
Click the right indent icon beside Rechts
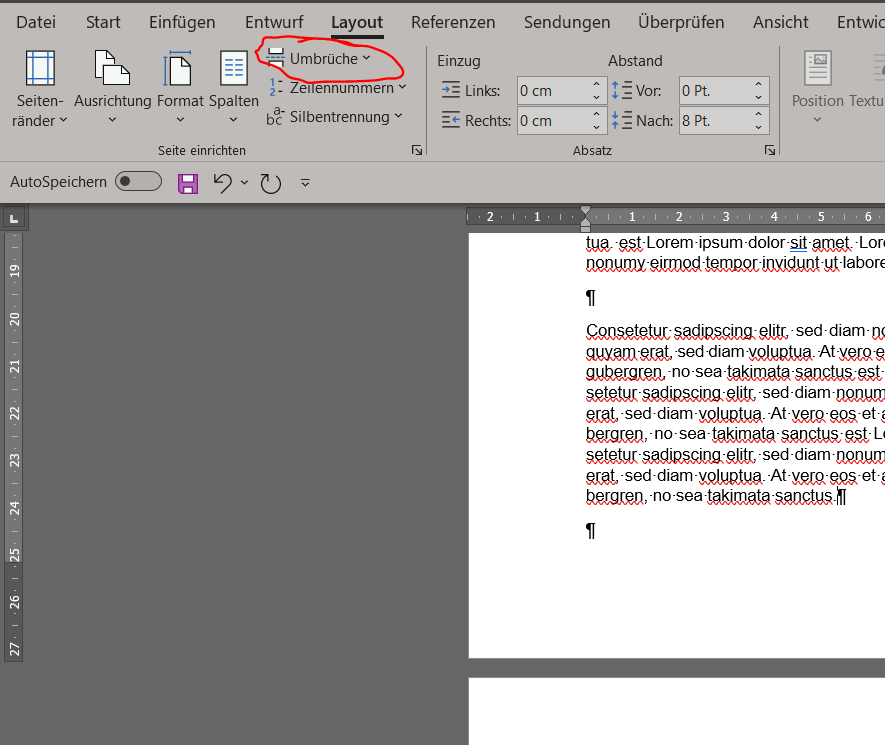tap(450, 120)
